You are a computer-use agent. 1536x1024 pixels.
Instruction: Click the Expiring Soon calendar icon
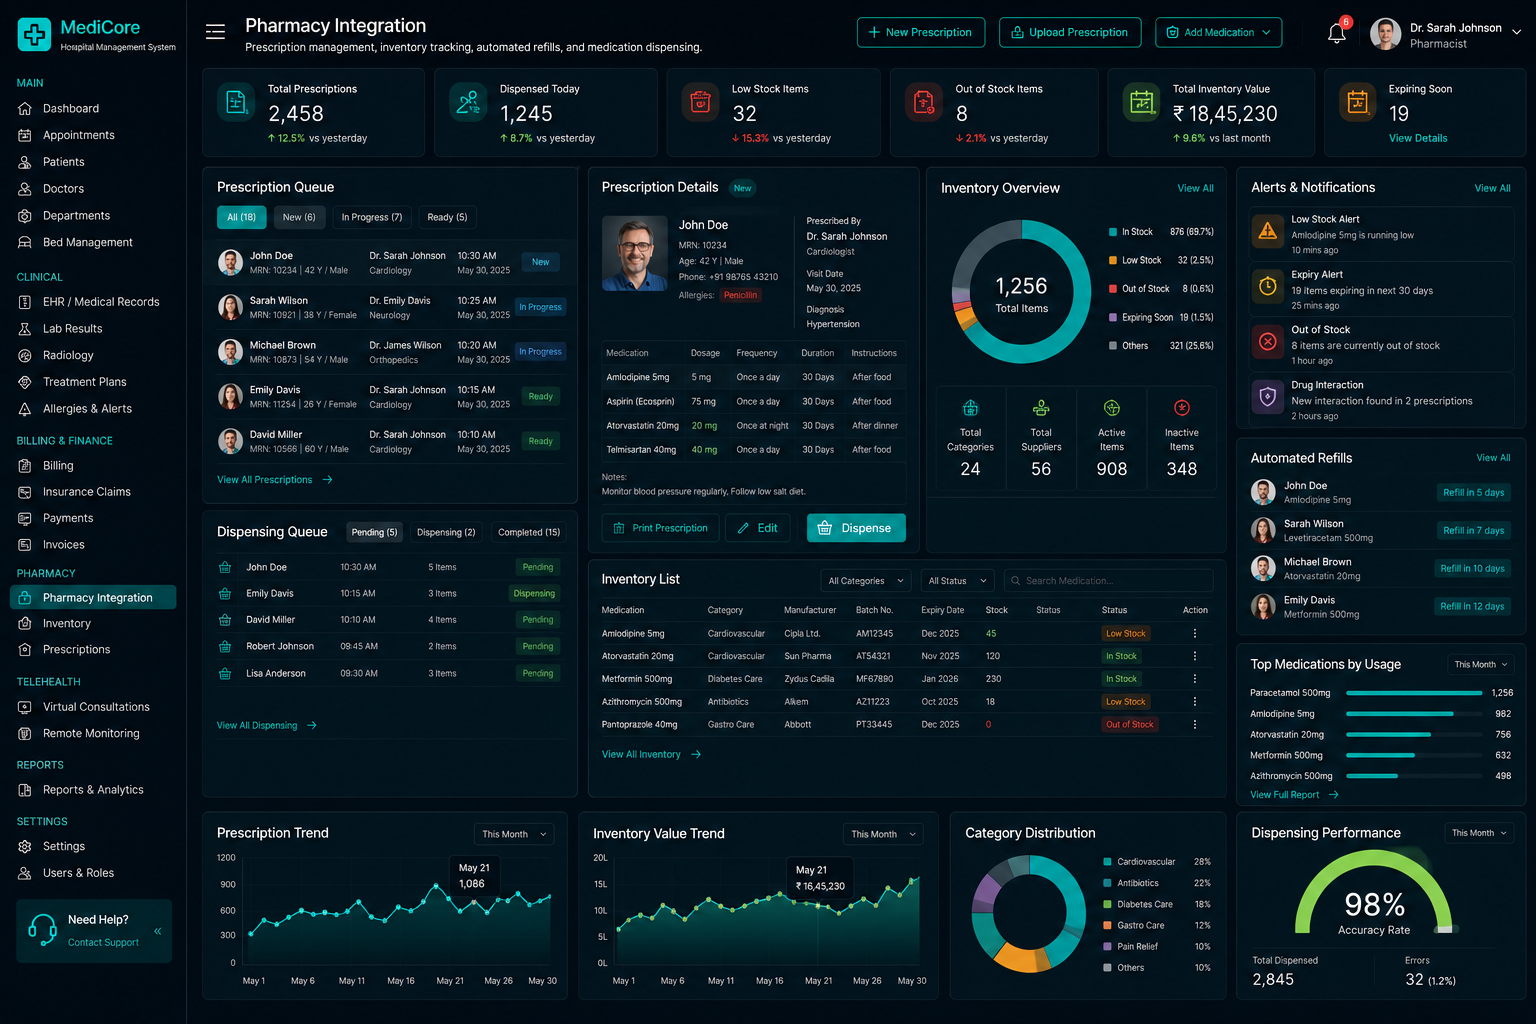[1357, 102]
